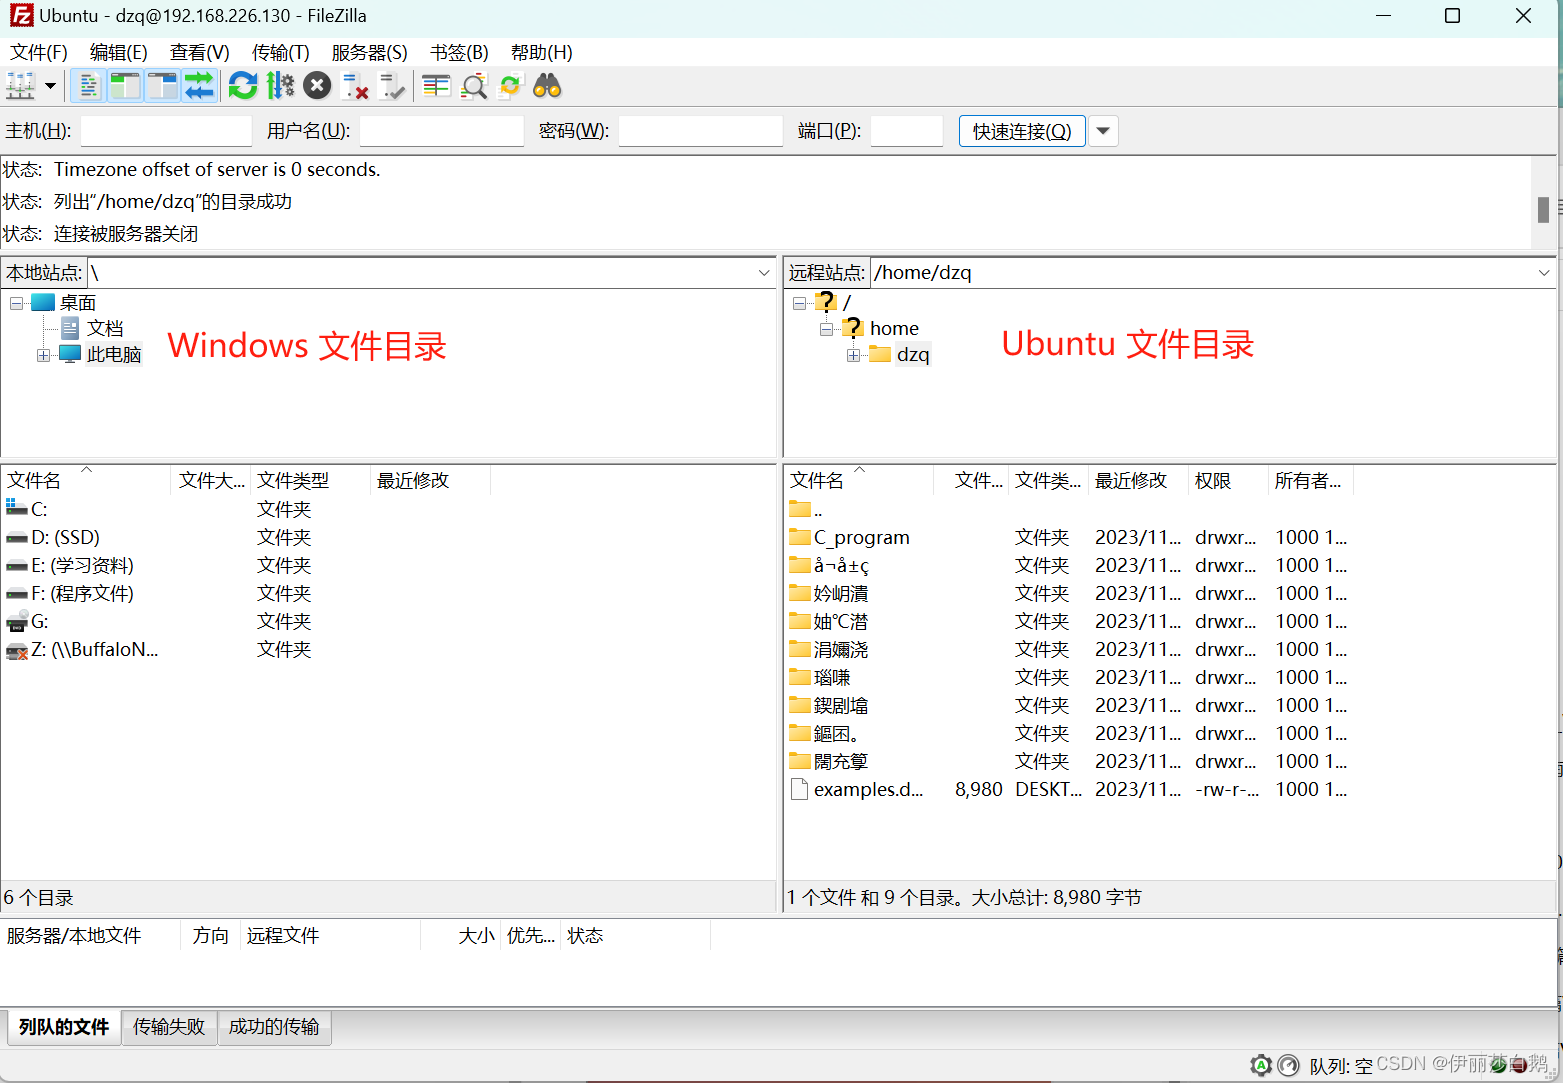Open the 本地站点 path dropdown

tap(764, 272)
